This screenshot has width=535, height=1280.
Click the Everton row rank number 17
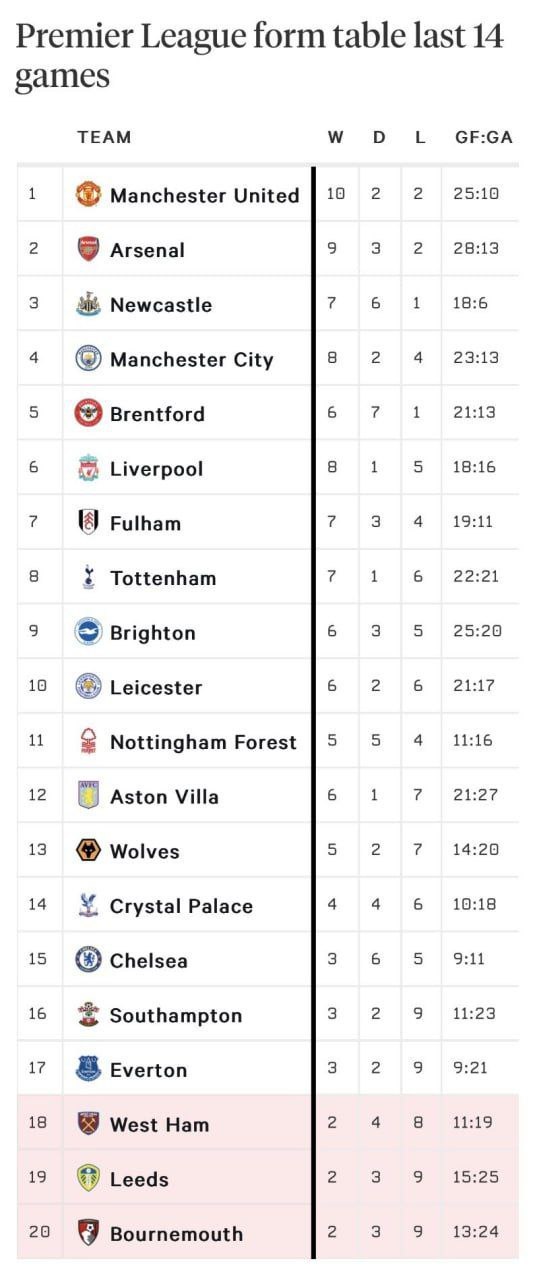tap(37, 1068)
